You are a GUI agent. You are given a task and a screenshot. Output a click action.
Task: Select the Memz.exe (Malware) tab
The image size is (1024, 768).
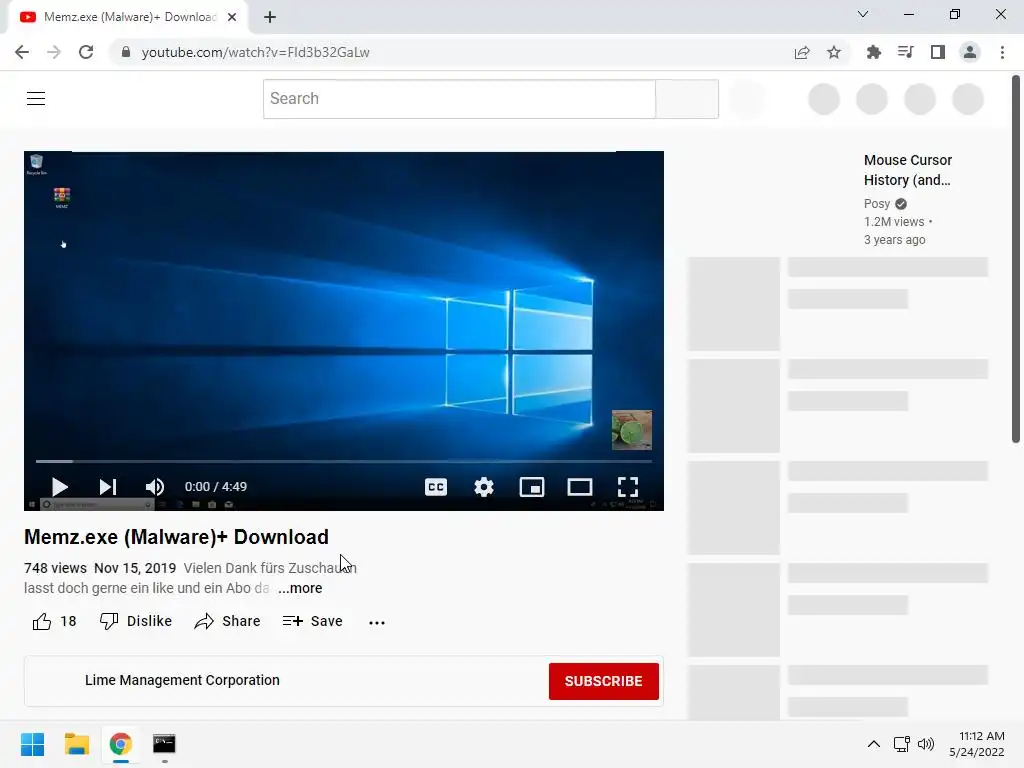(127, 17)
